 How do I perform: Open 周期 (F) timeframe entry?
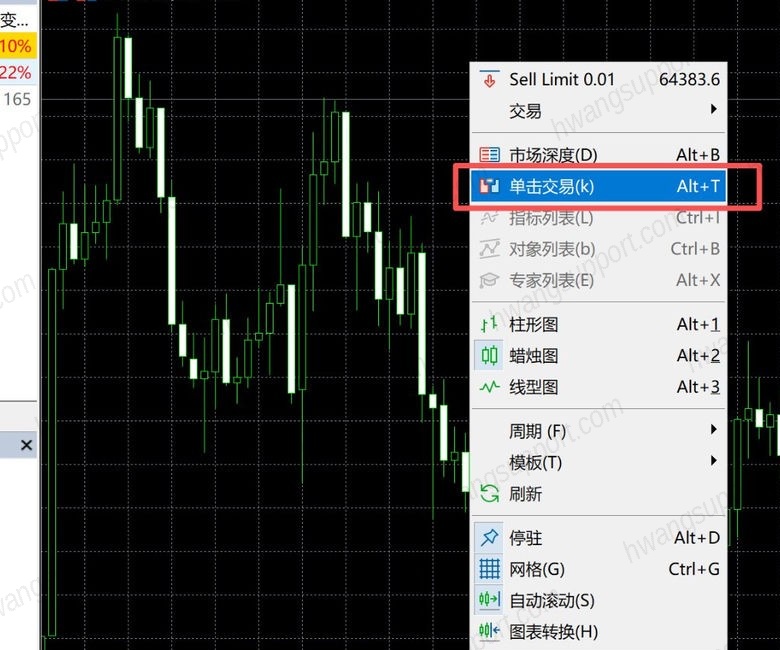599,431
